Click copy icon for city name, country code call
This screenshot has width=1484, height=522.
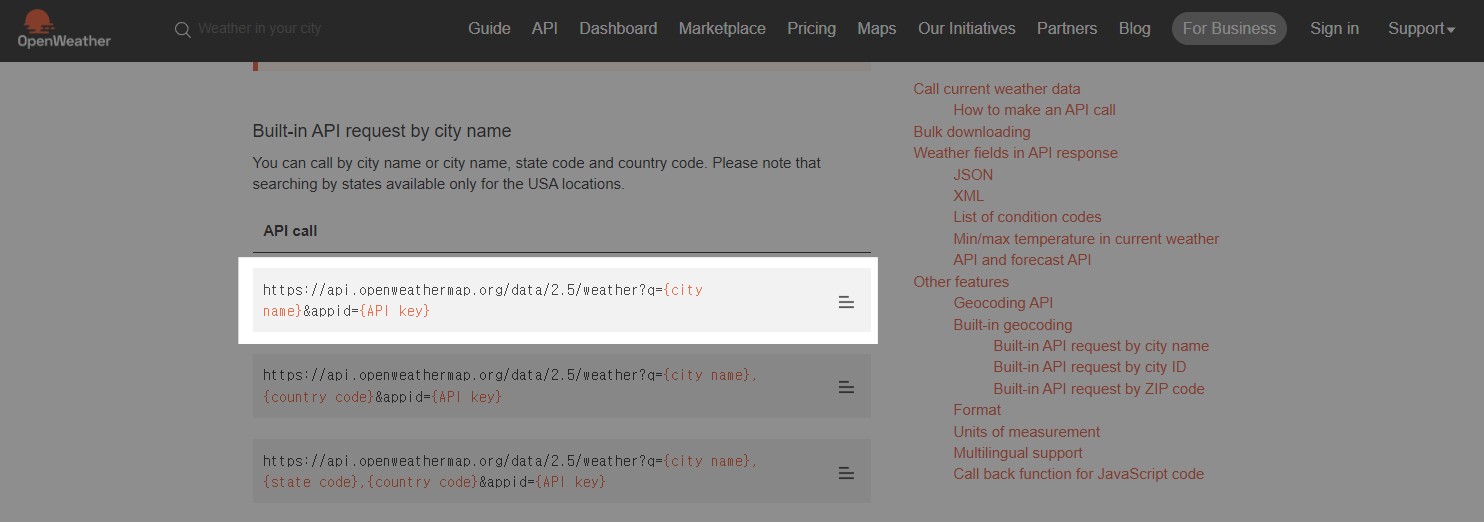coord(846,387)
